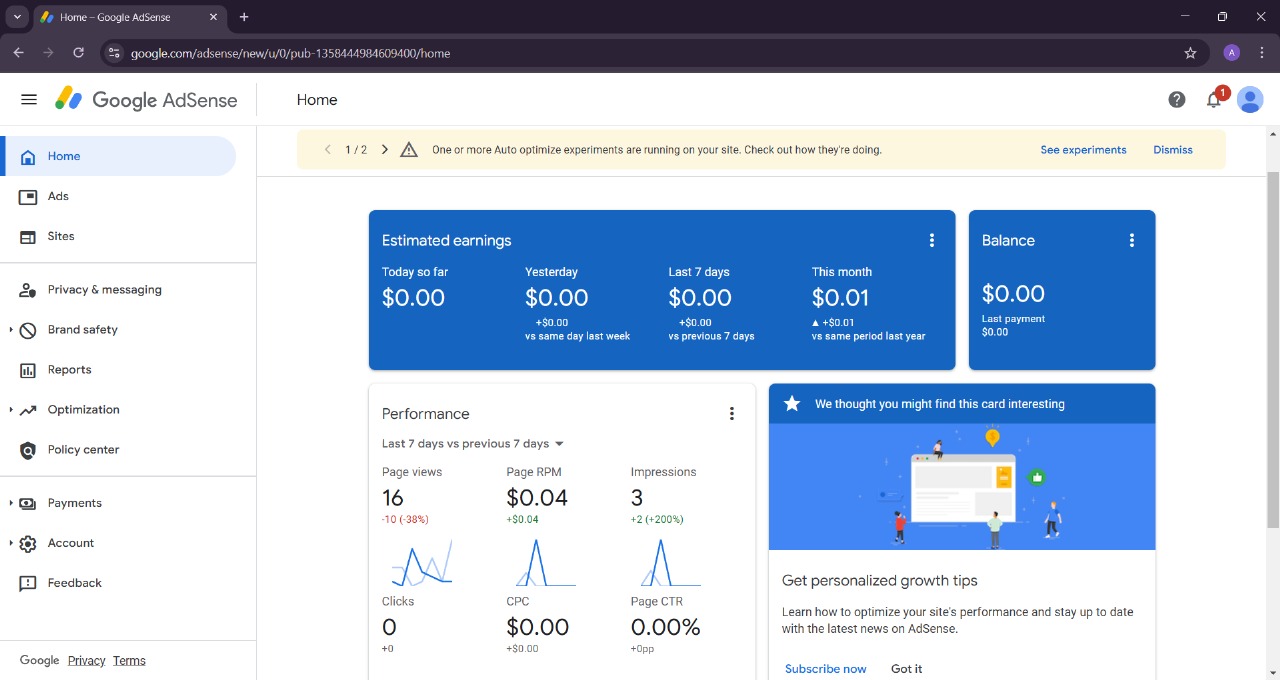Go to the next notification banner
This screenshot has width=1280, height=680.
click(385, 150)
